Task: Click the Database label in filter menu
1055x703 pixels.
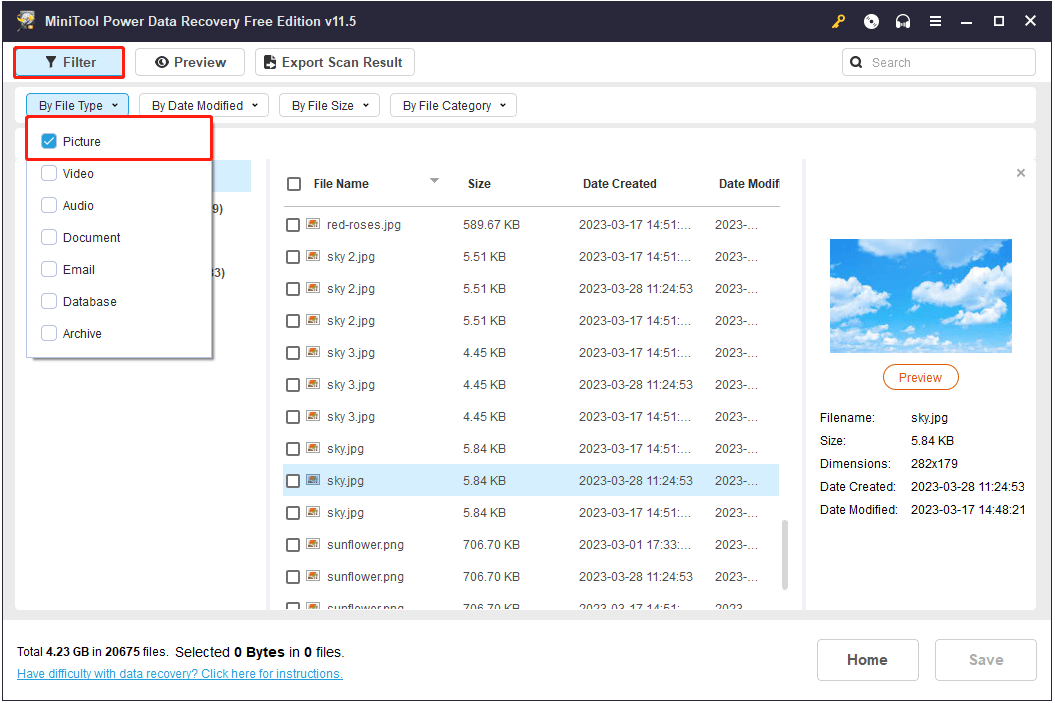Action: [x=89, y=301]
